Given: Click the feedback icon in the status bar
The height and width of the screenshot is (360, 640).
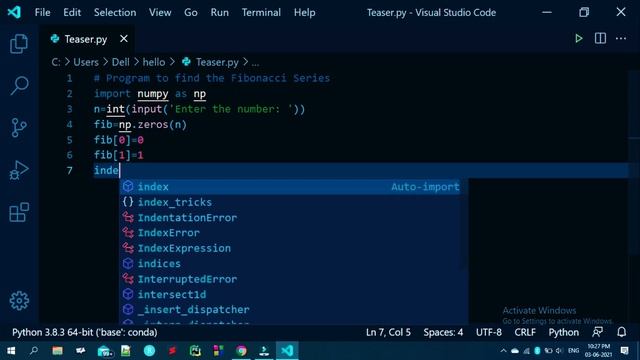Looking at the screenshot, I should point(598,332).
